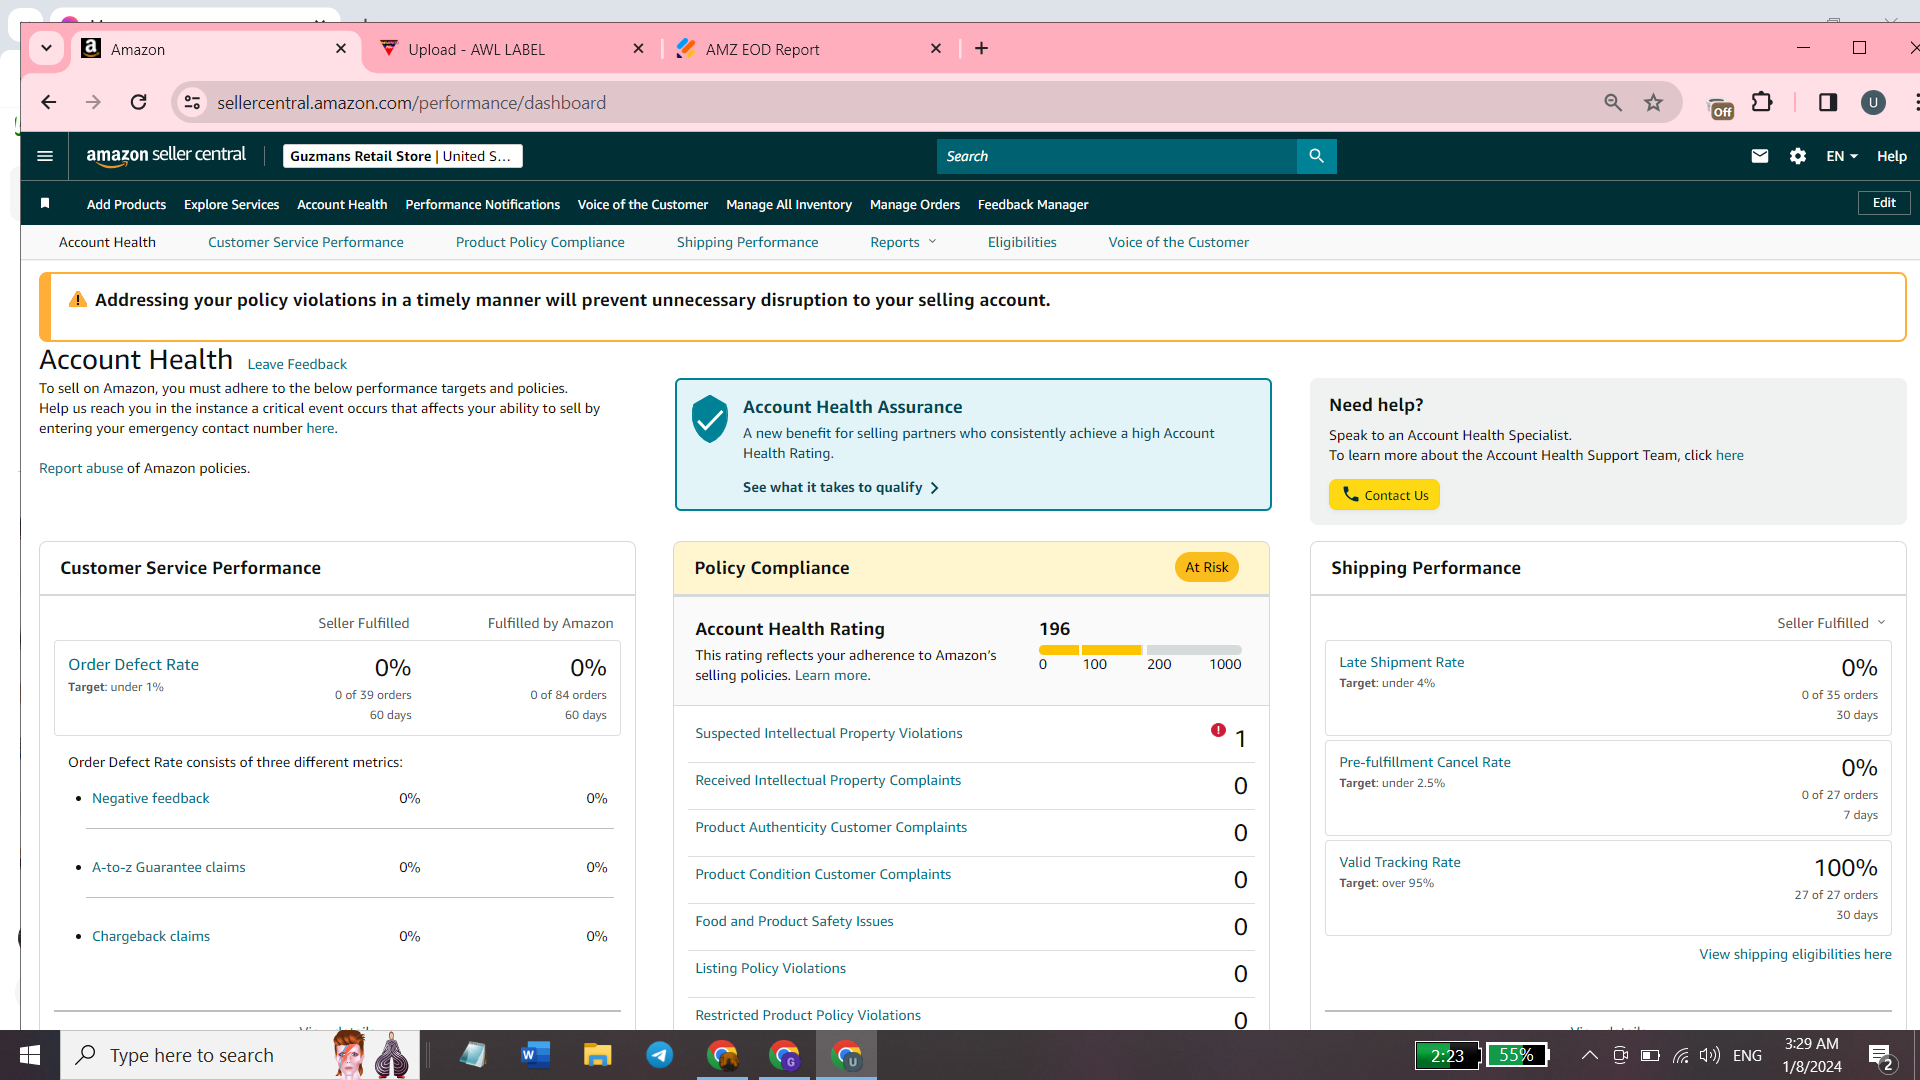Open the settings gear icon
Image resolution: width=1920 pixels, height=1080 pixels.
point(1798,156)
